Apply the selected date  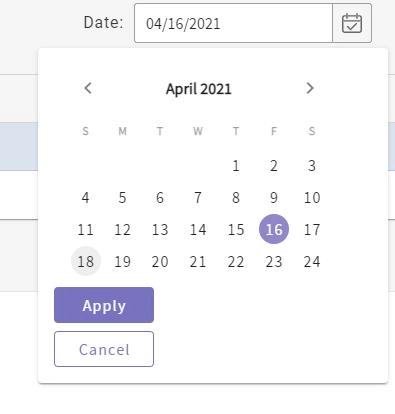click(104, 305)
